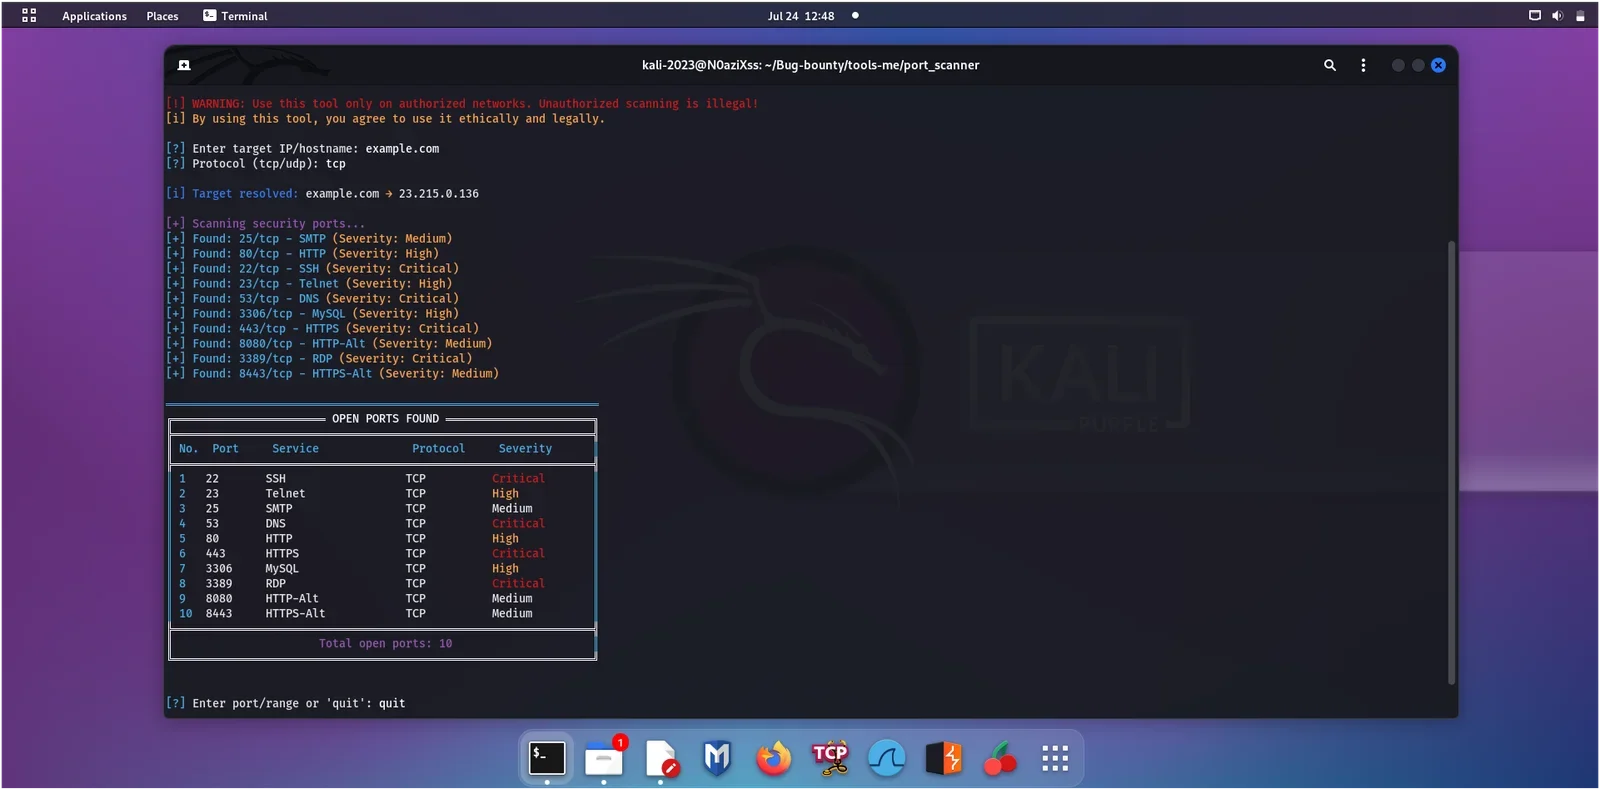Screen dimensions: 1600x790
Task: Click the 'Severity' column header
Action: pyautogui.click(x=525, y=449)
